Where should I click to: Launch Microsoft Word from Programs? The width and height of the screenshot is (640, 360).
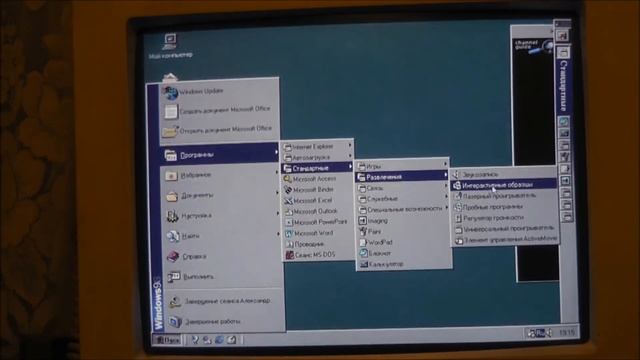tap(318, 233)
